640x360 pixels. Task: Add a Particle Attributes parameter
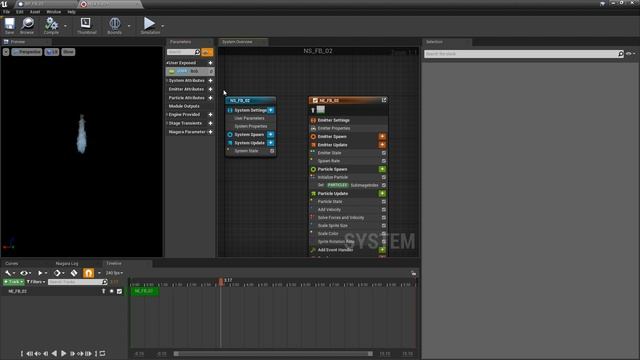coord(211,98)
